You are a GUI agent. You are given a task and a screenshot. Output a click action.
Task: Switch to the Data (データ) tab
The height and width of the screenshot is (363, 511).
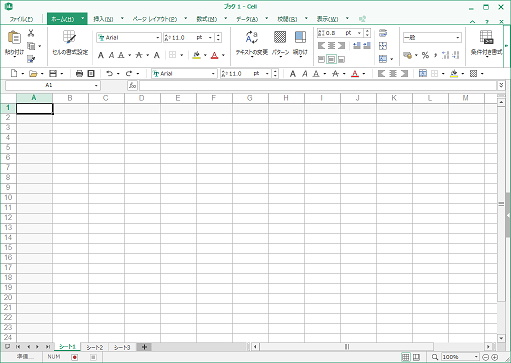pyautogui.click(x=247, y=19)
